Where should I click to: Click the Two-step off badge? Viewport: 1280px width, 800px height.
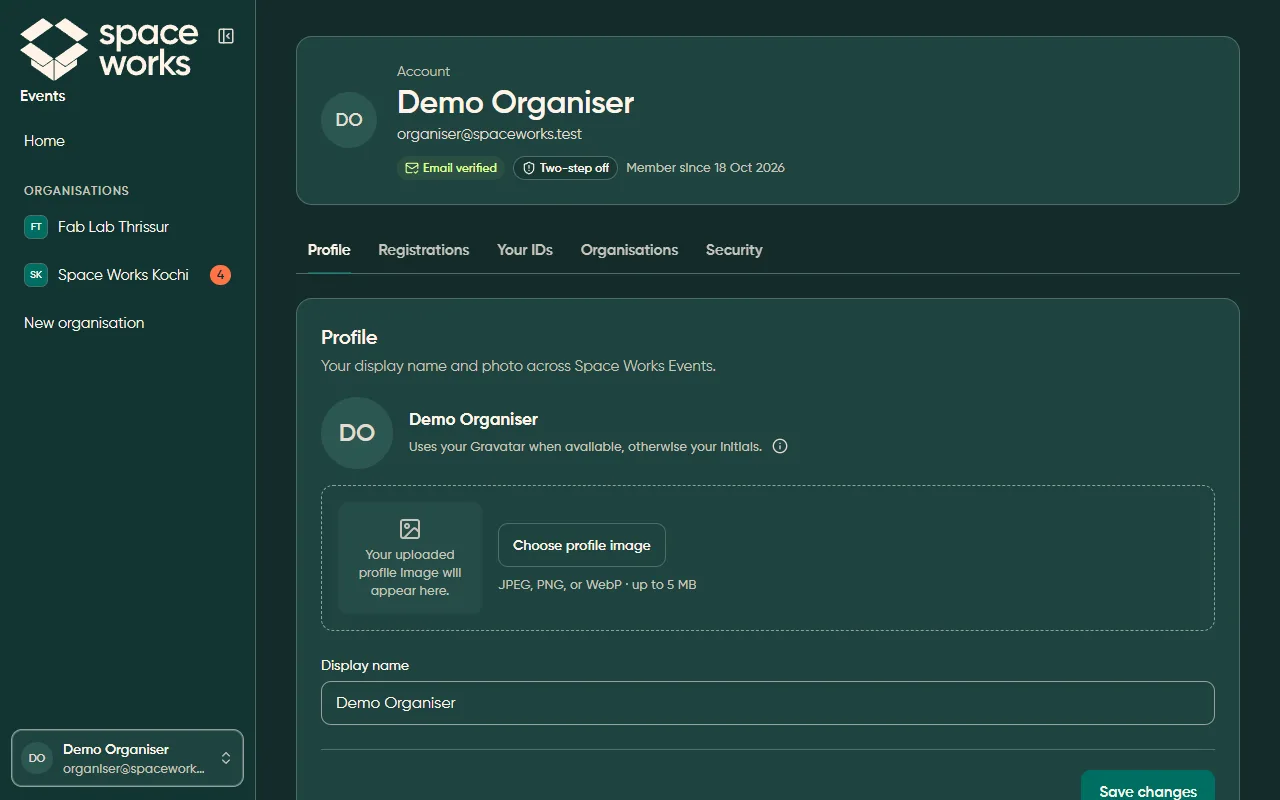566,168
